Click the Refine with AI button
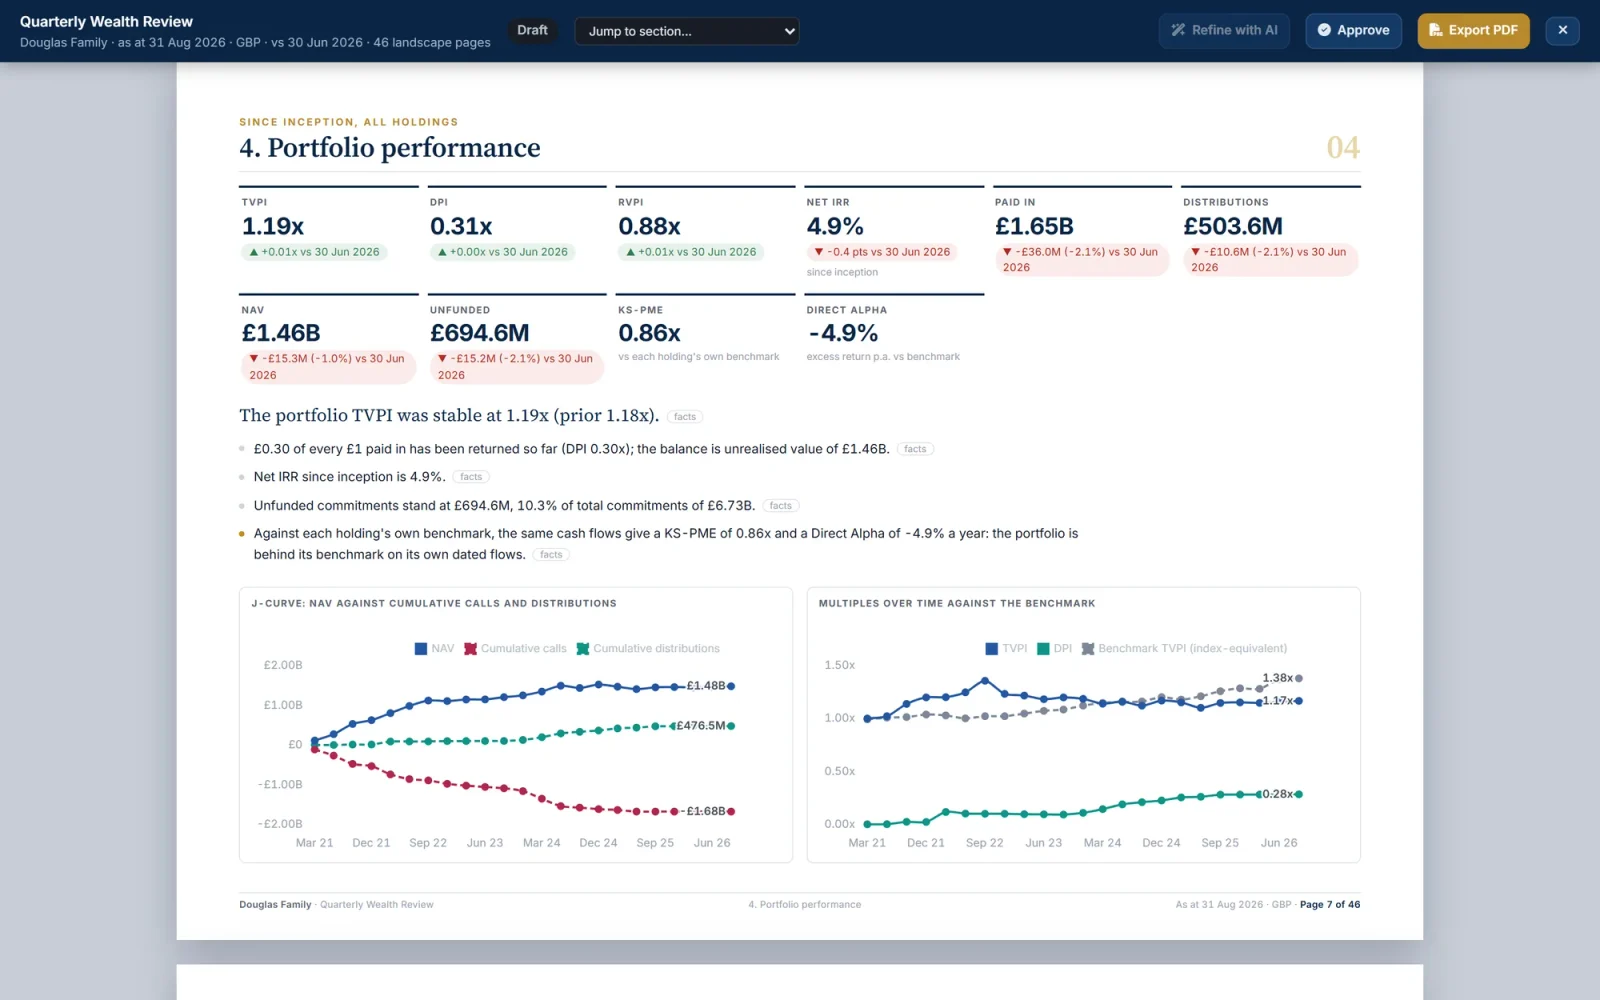This screenshot has width=1600, height=1000. (1224, 30)
